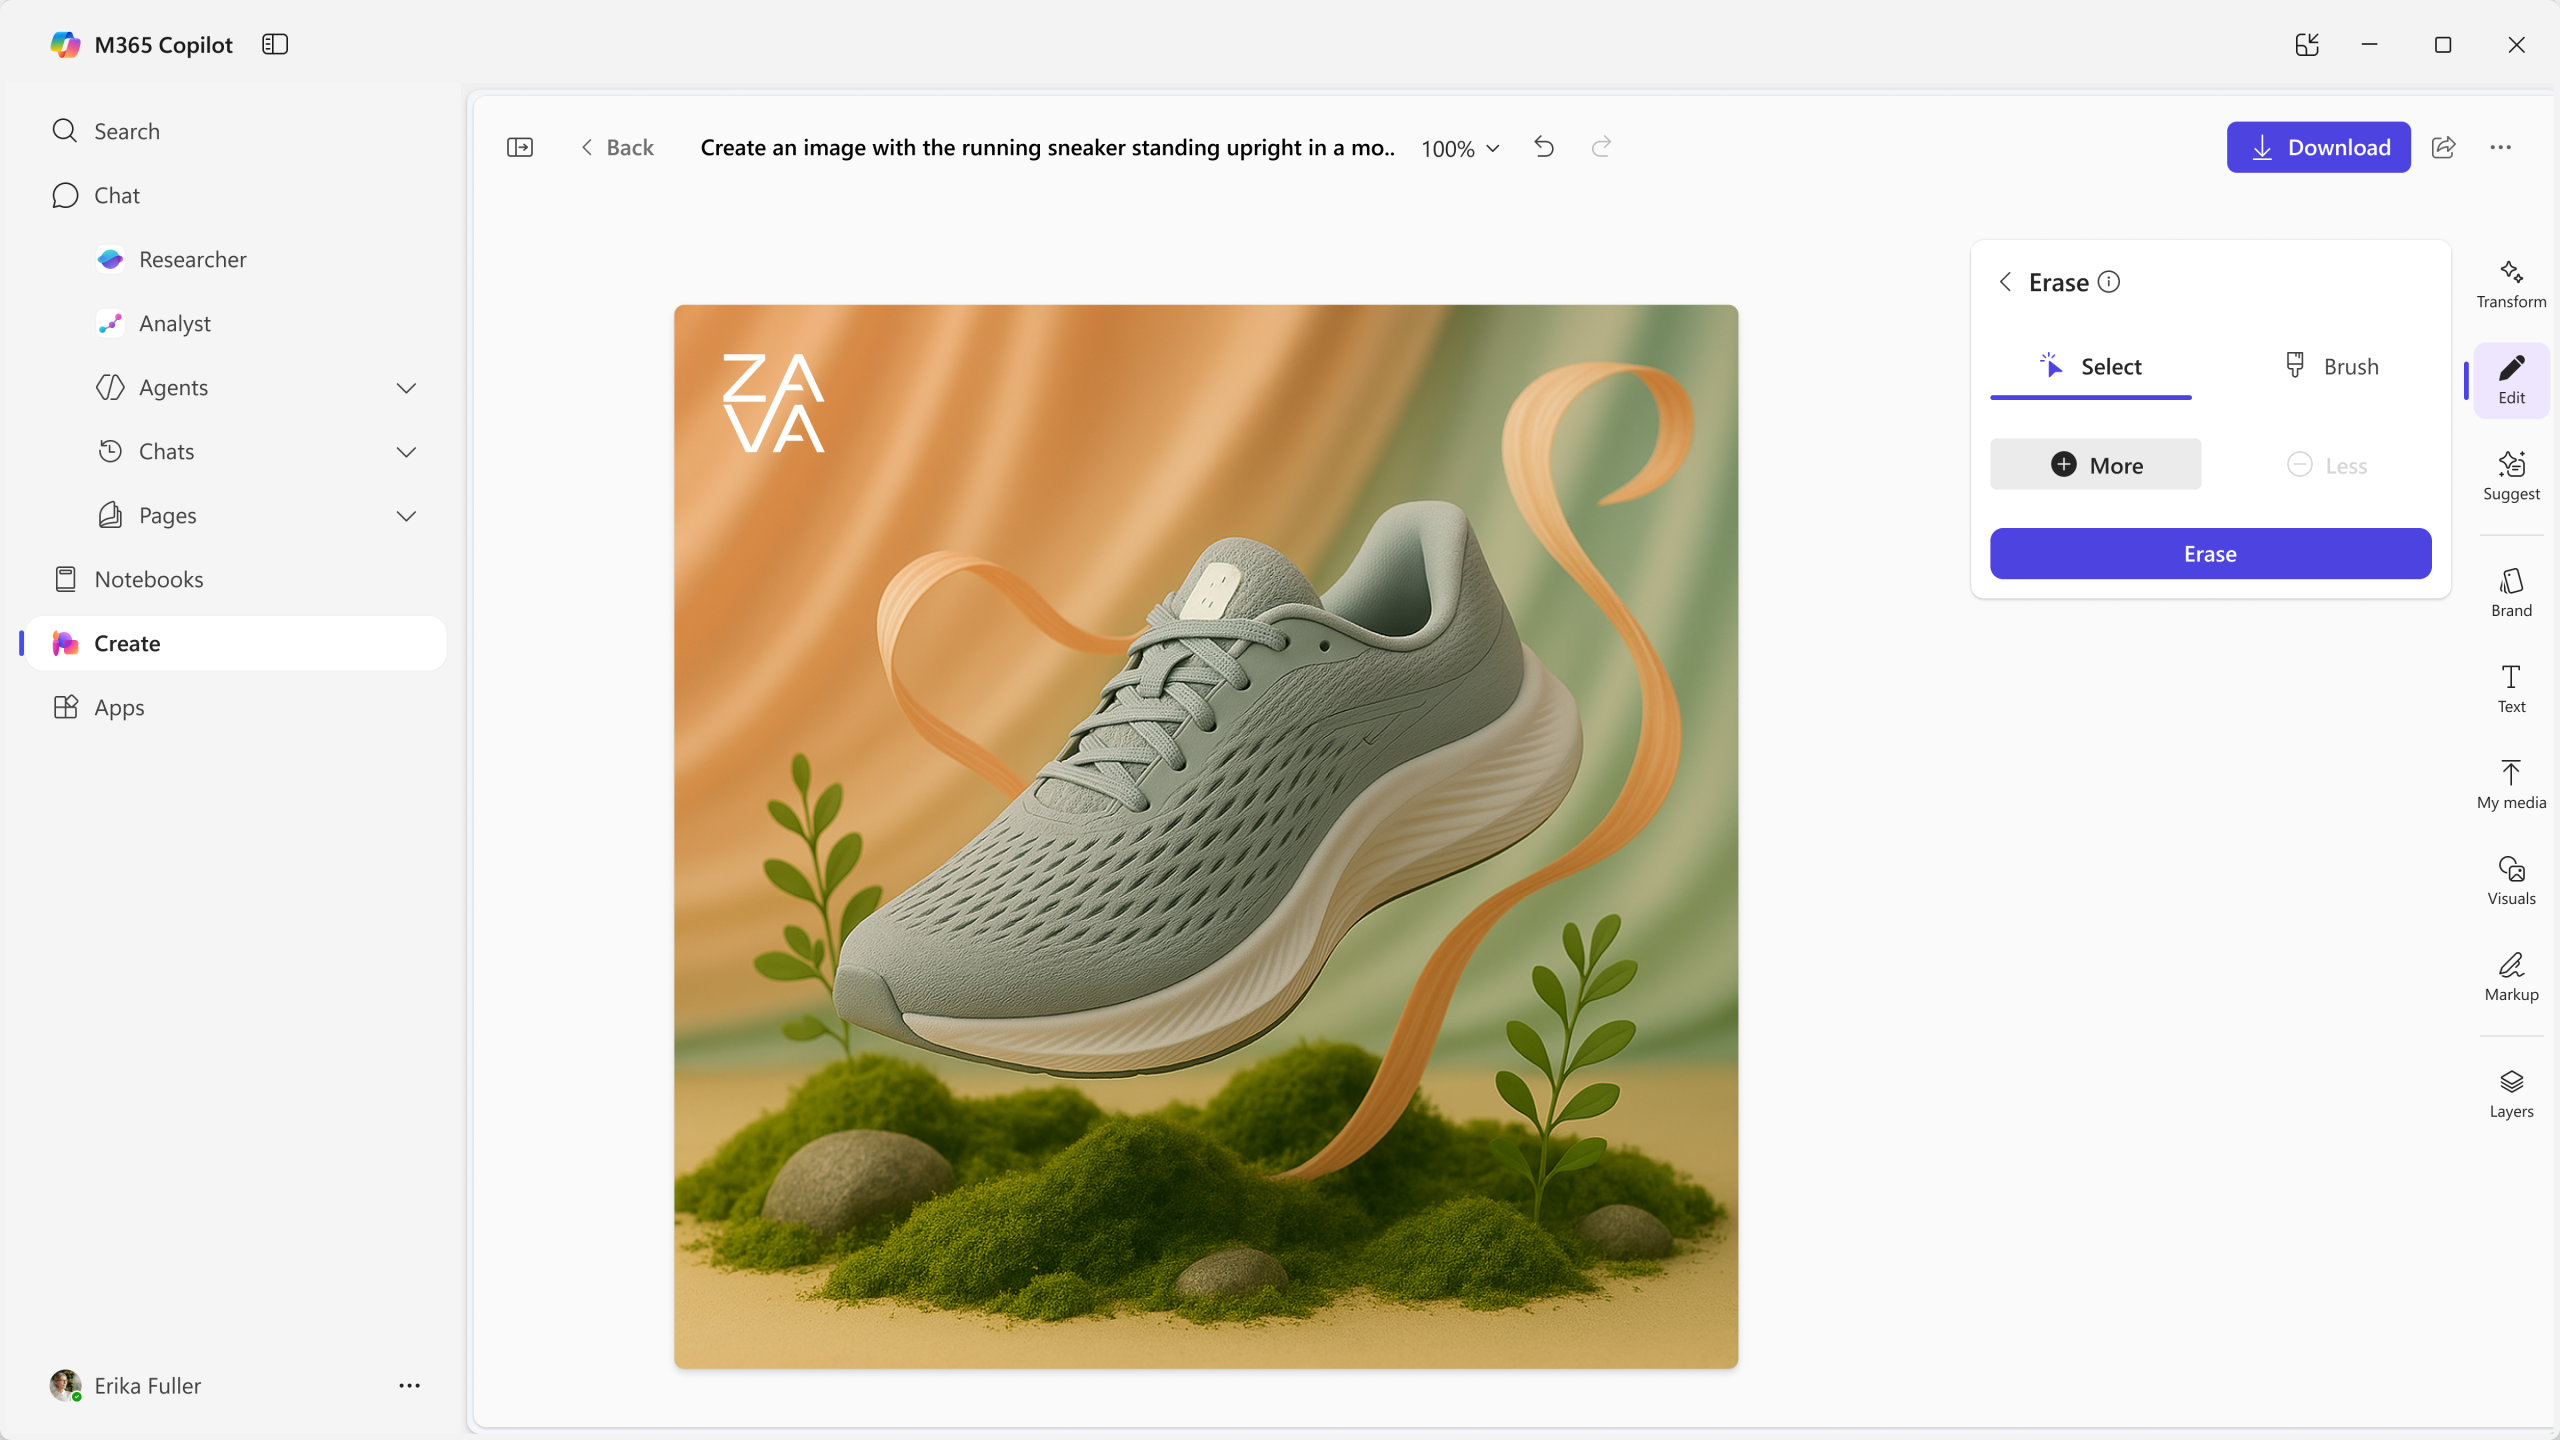Click the Download button
The image size is (2560, 1440).
(x=2318, y=147)
